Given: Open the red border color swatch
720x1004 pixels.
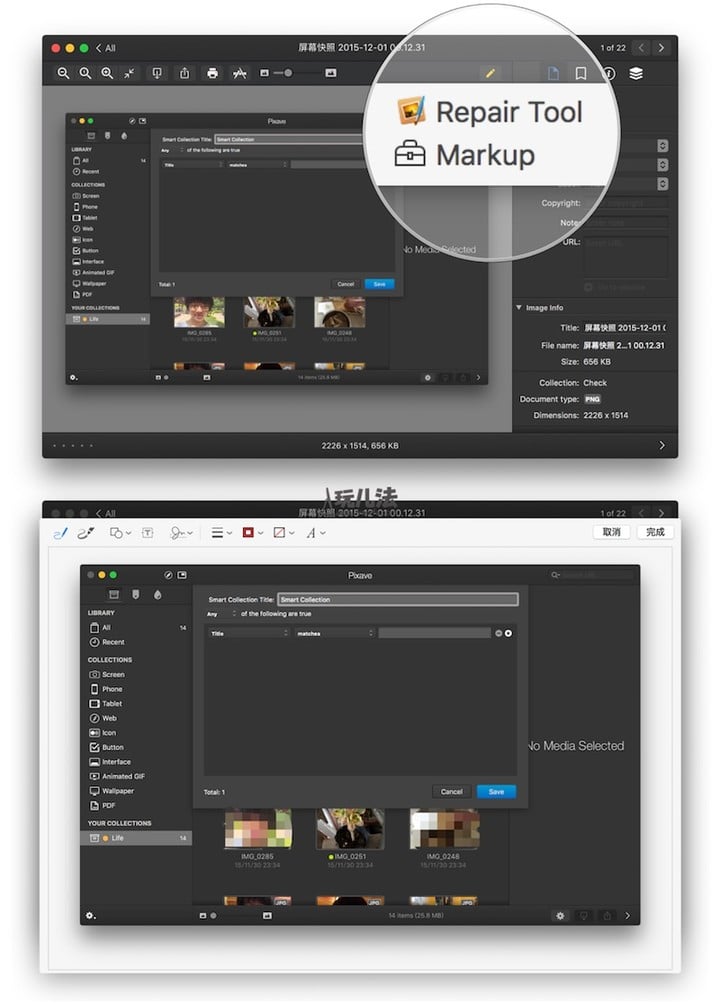Looking at the screenshot, I should tap(249, 533).
